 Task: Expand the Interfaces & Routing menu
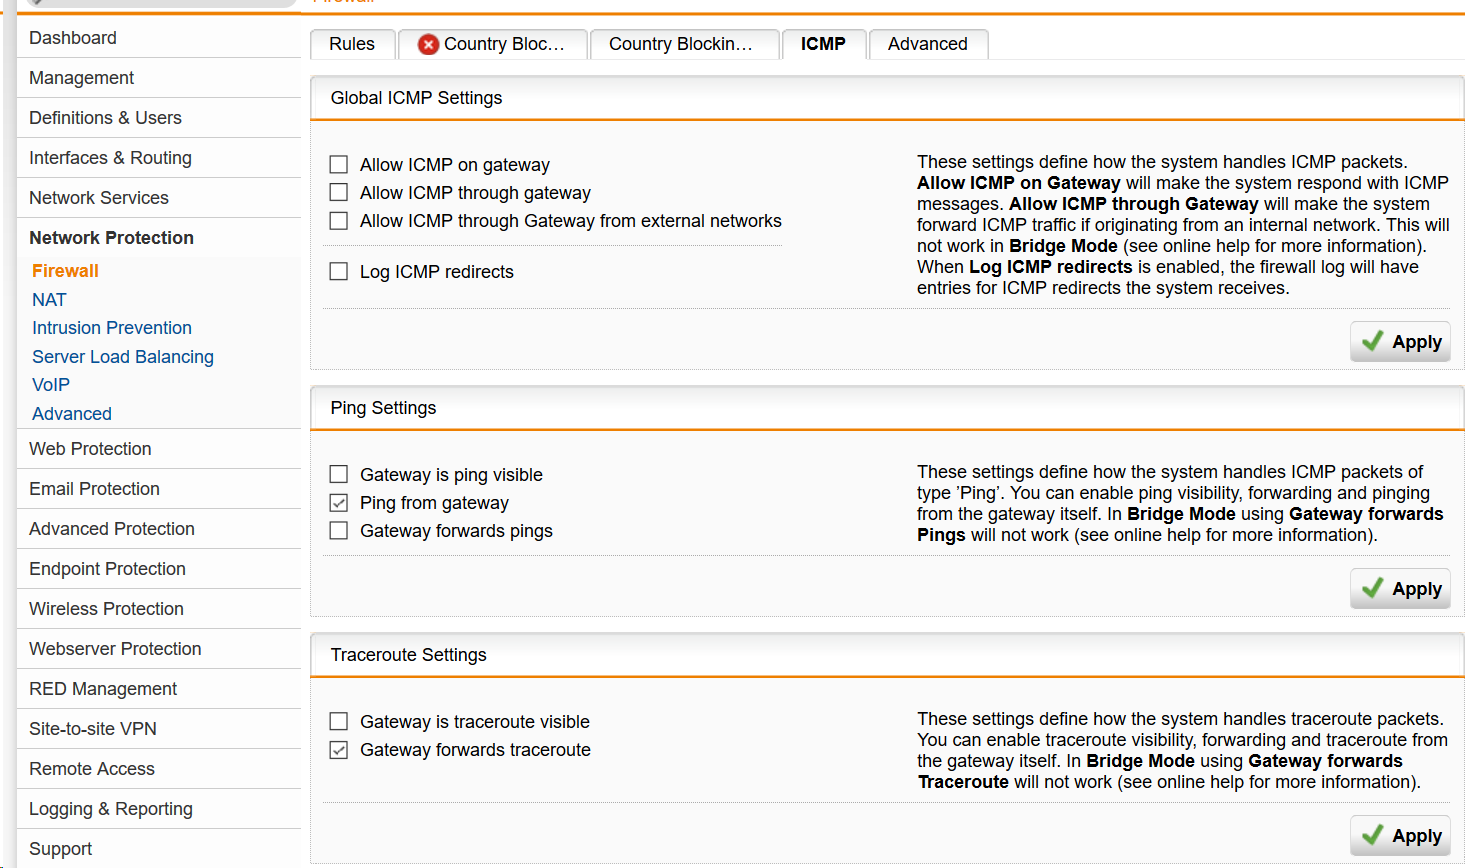point(110,158)
